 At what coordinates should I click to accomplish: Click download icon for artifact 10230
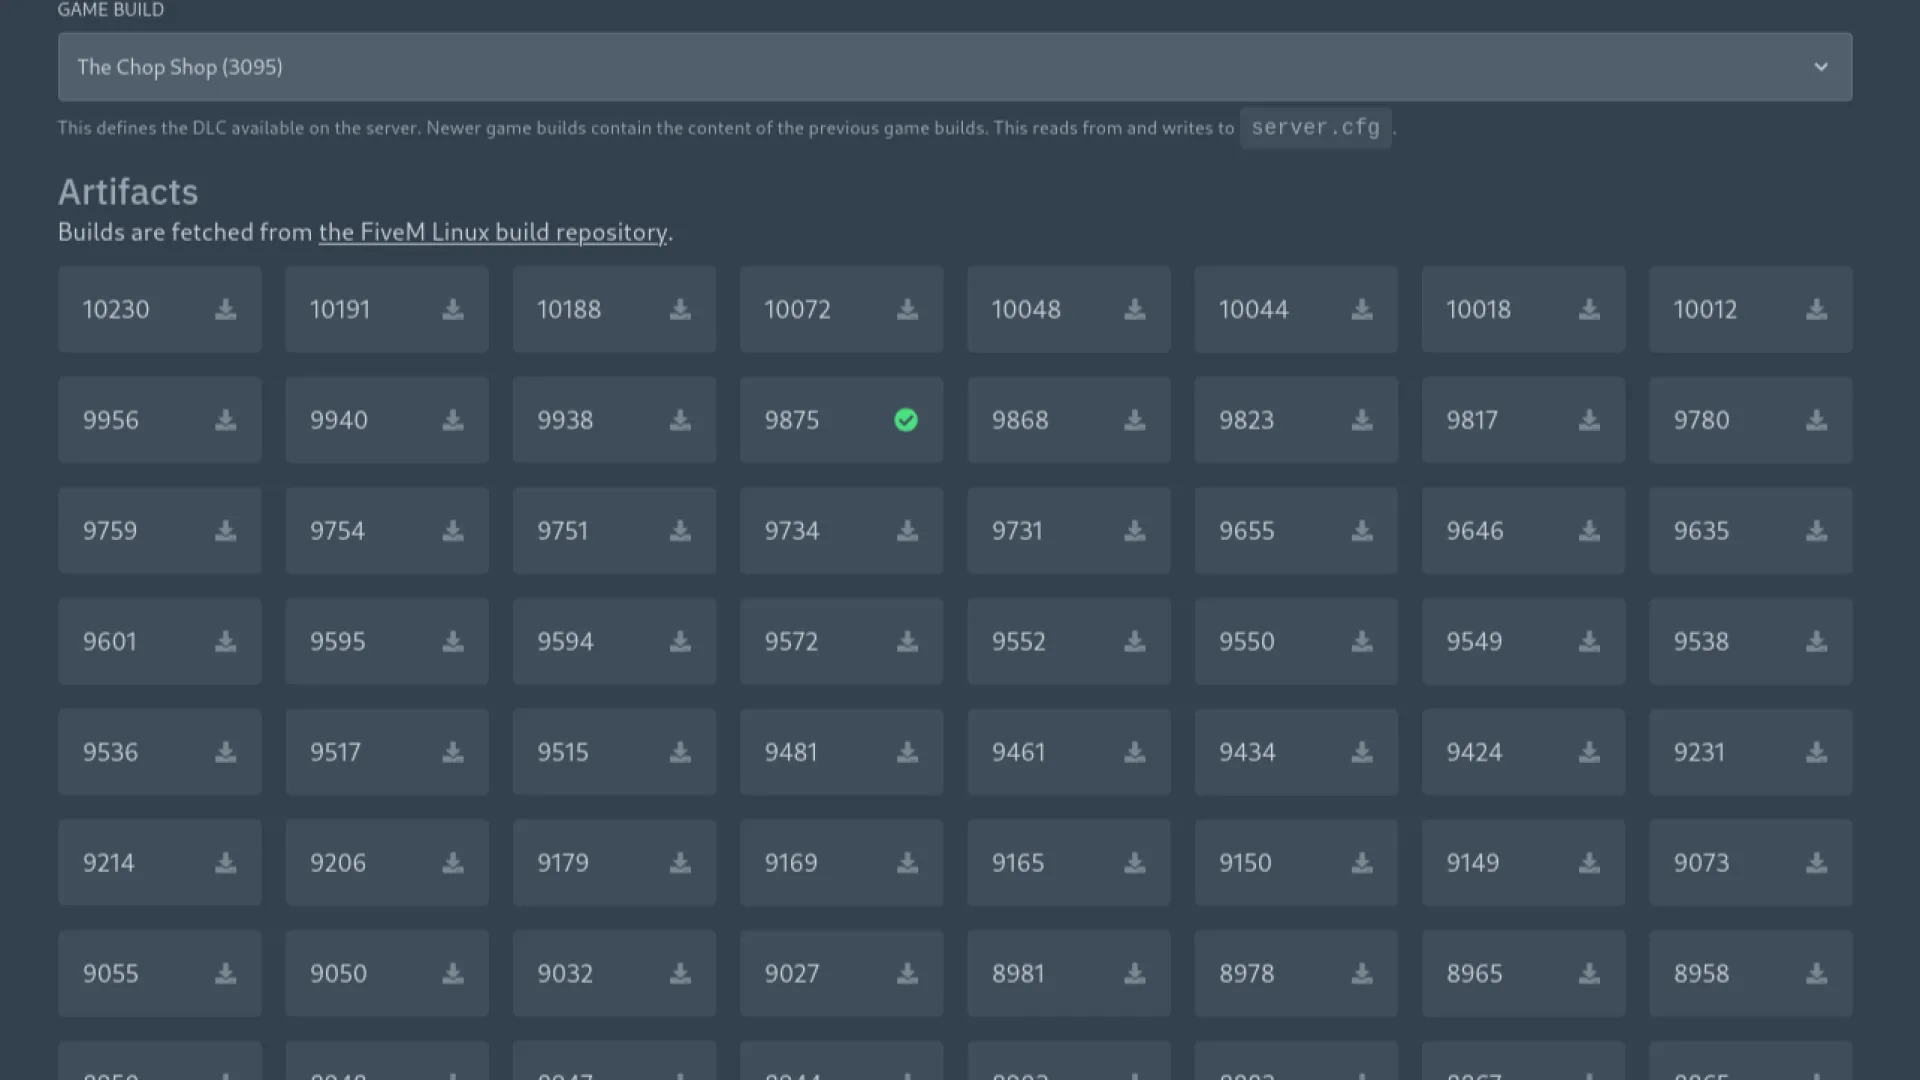[x=226, y=309]
